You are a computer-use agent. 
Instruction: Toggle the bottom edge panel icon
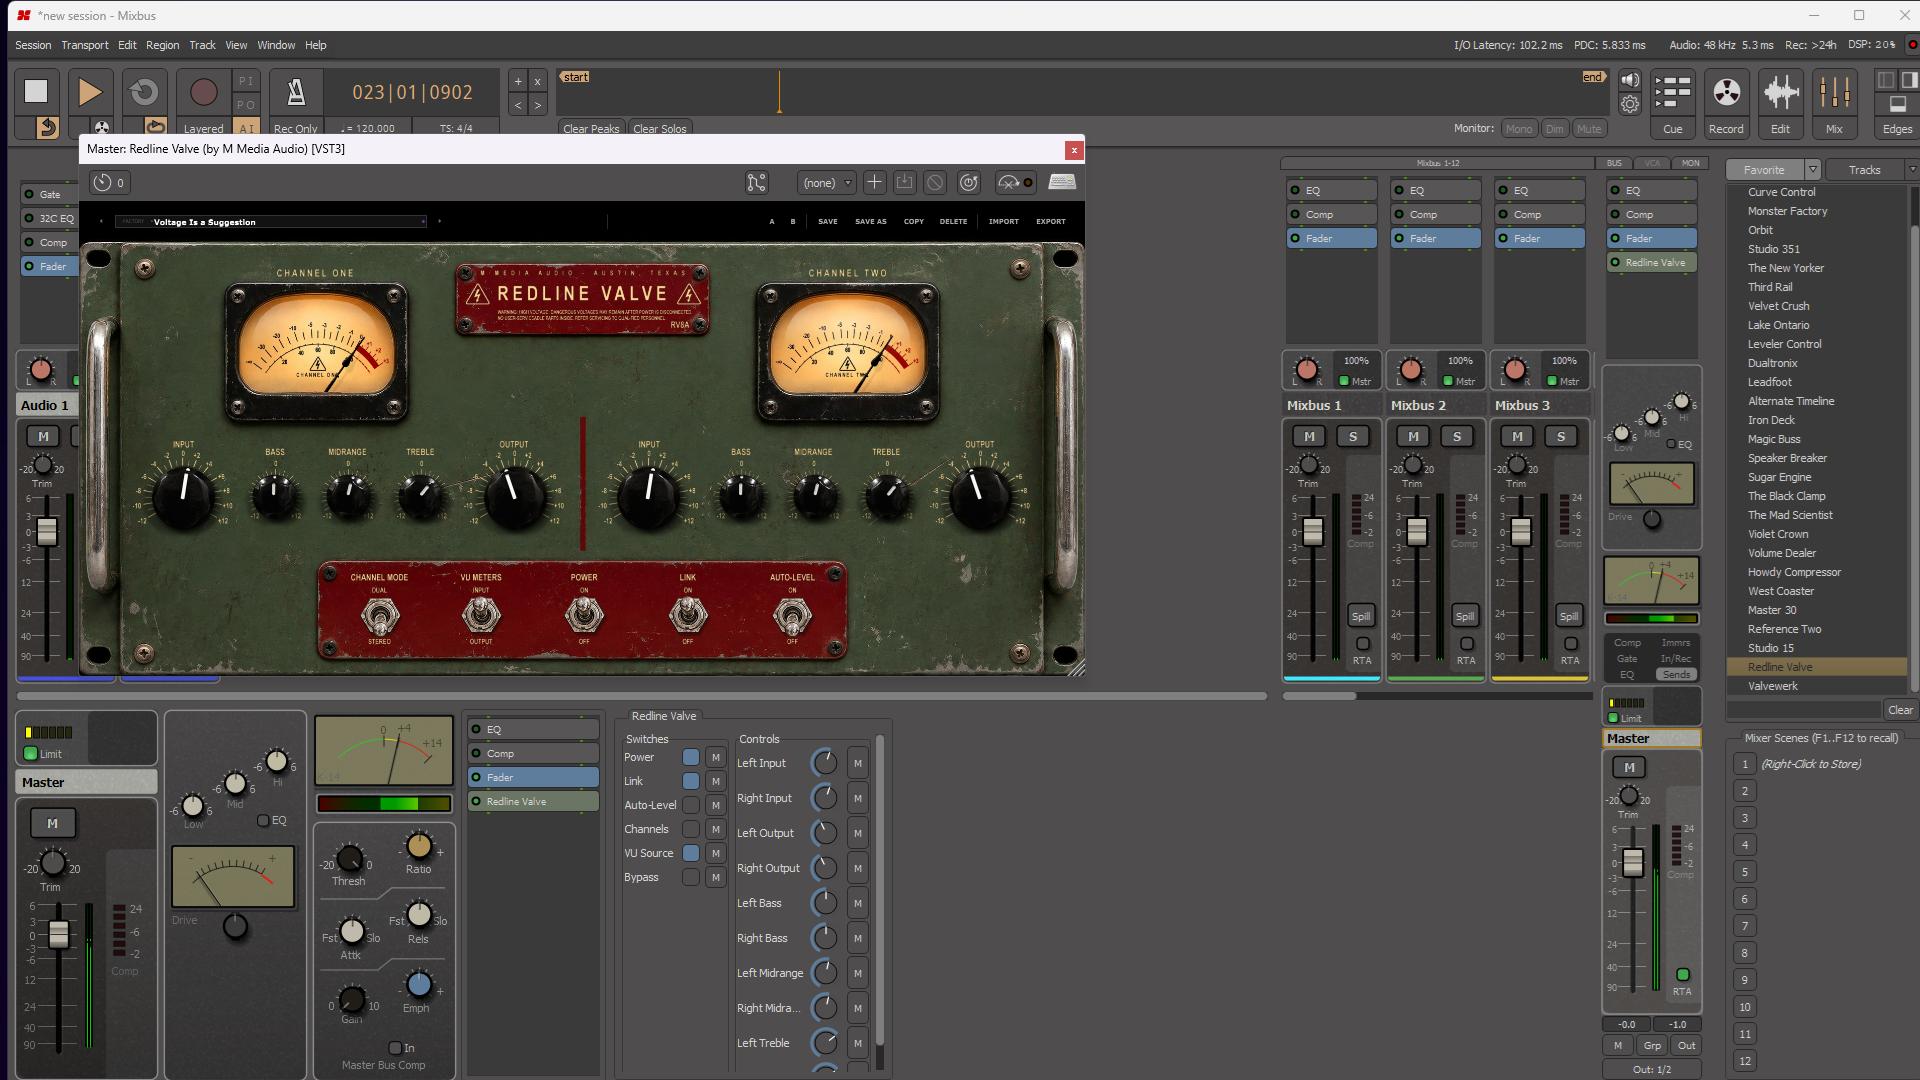pyautogui.click(x=1897, y=103)
